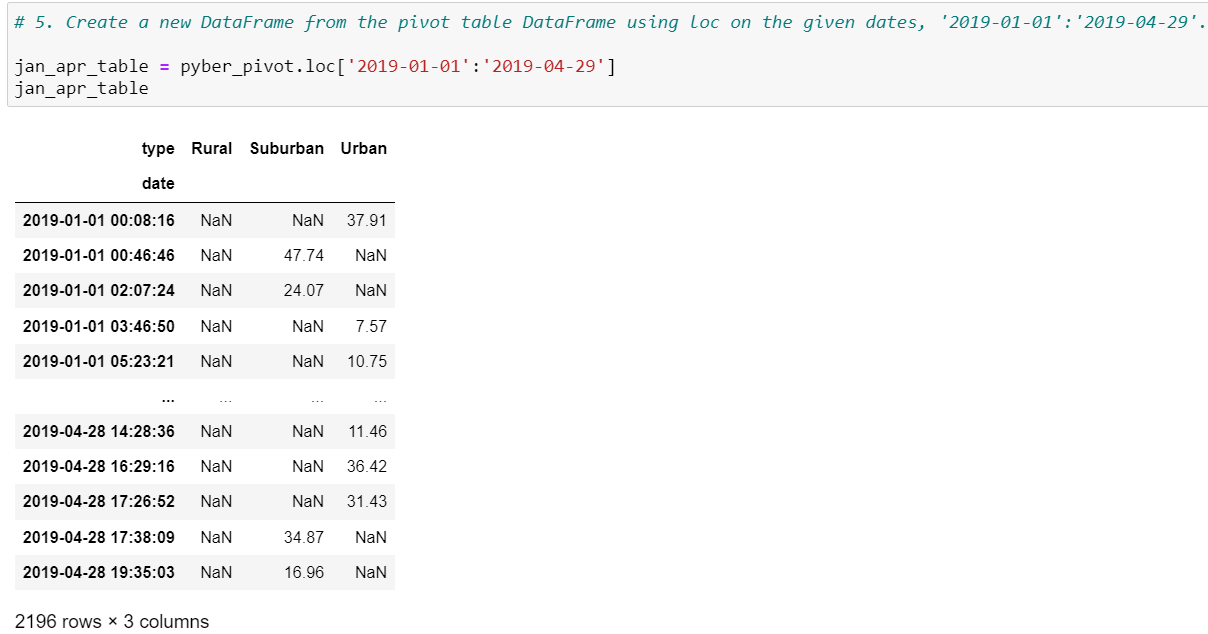Image resolution: width=1208 pixels, height=634 pixels.
Task: Select the 'Suburban' column header
Action: click(287, 148)
